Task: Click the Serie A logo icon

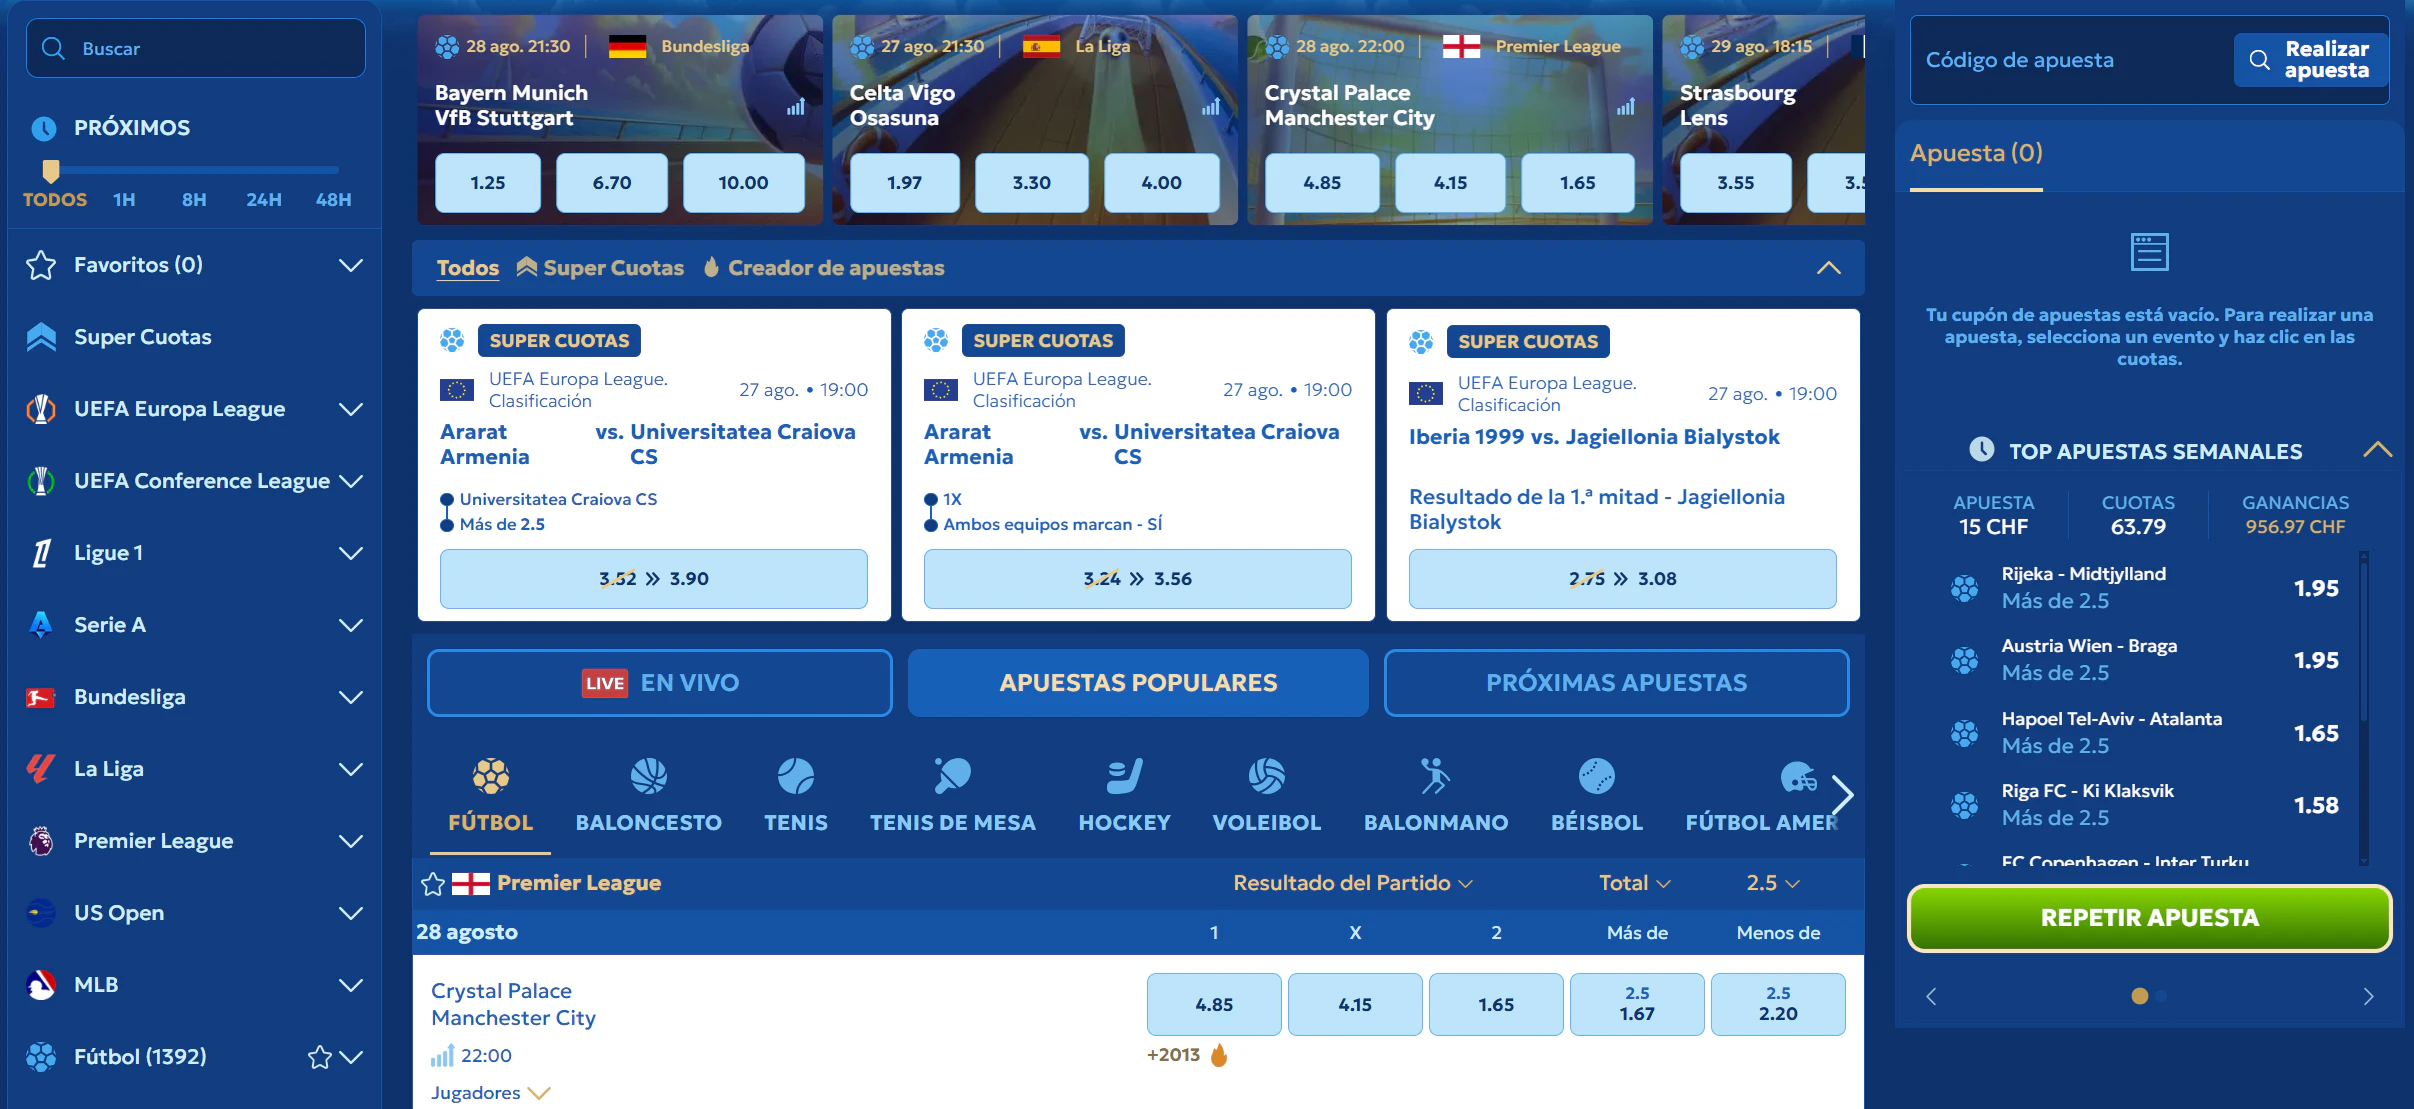Action: [x=41, y=625]
